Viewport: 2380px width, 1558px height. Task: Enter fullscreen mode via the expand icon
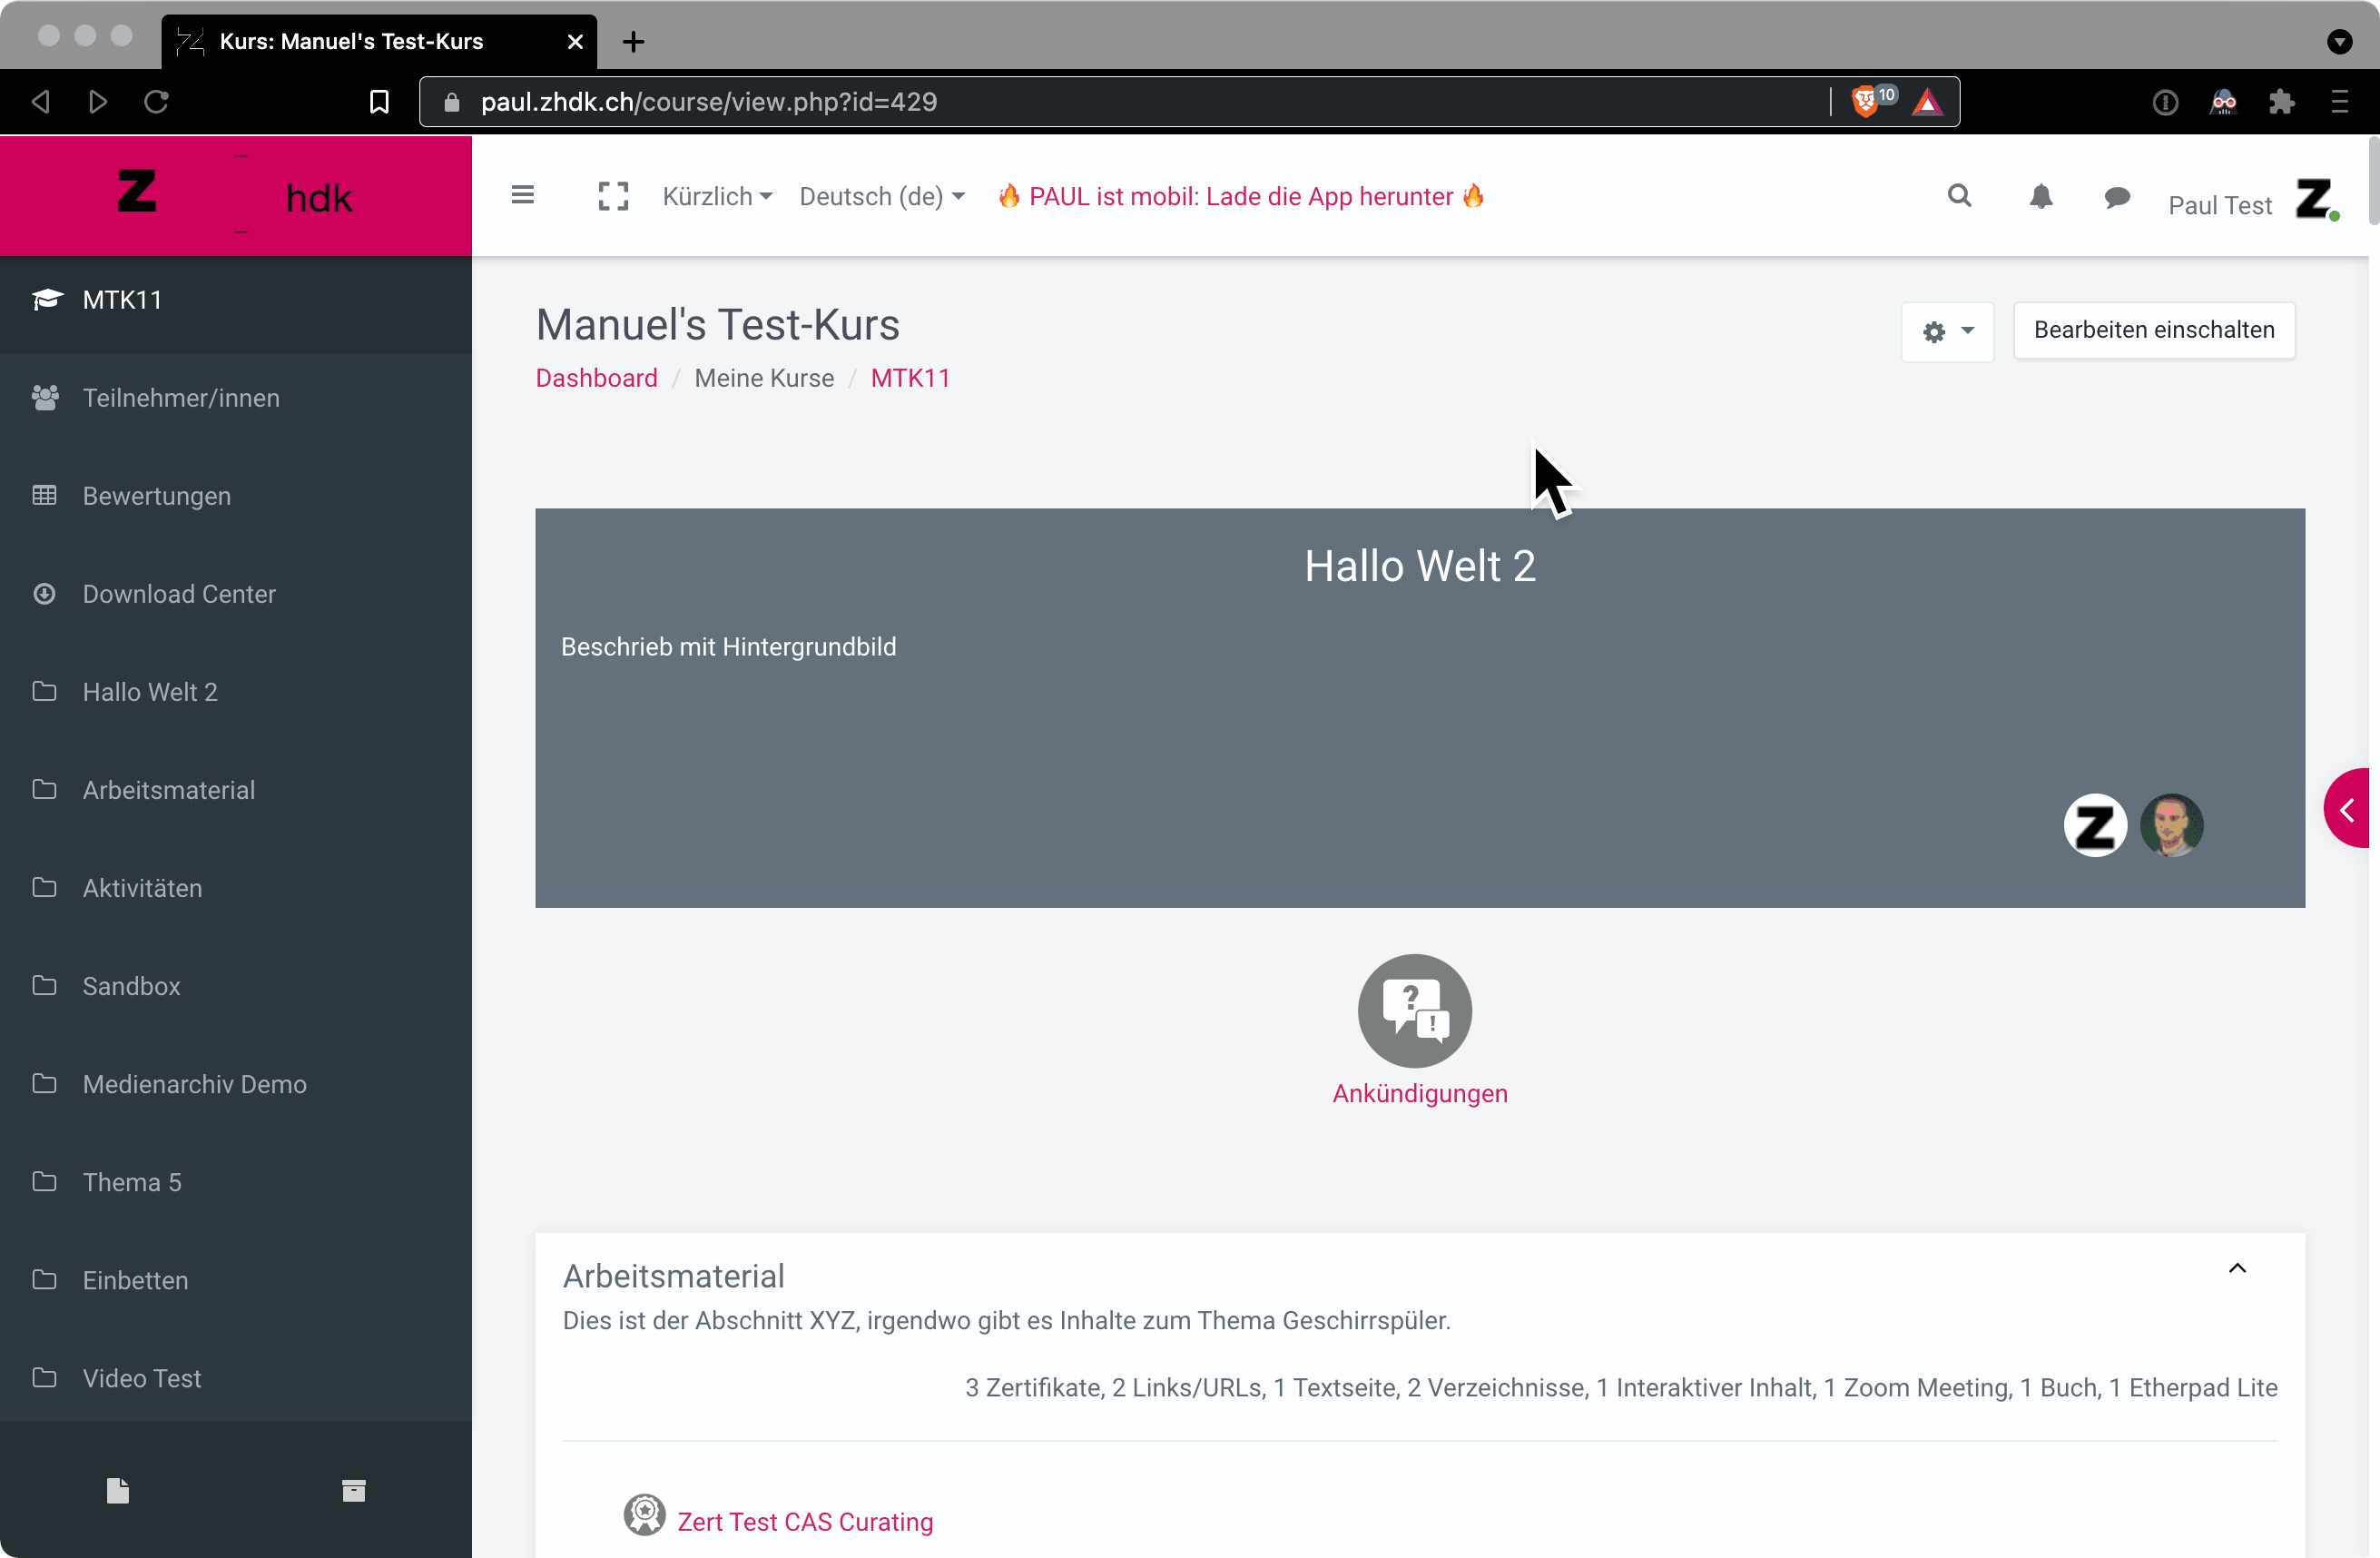[613, 196]
